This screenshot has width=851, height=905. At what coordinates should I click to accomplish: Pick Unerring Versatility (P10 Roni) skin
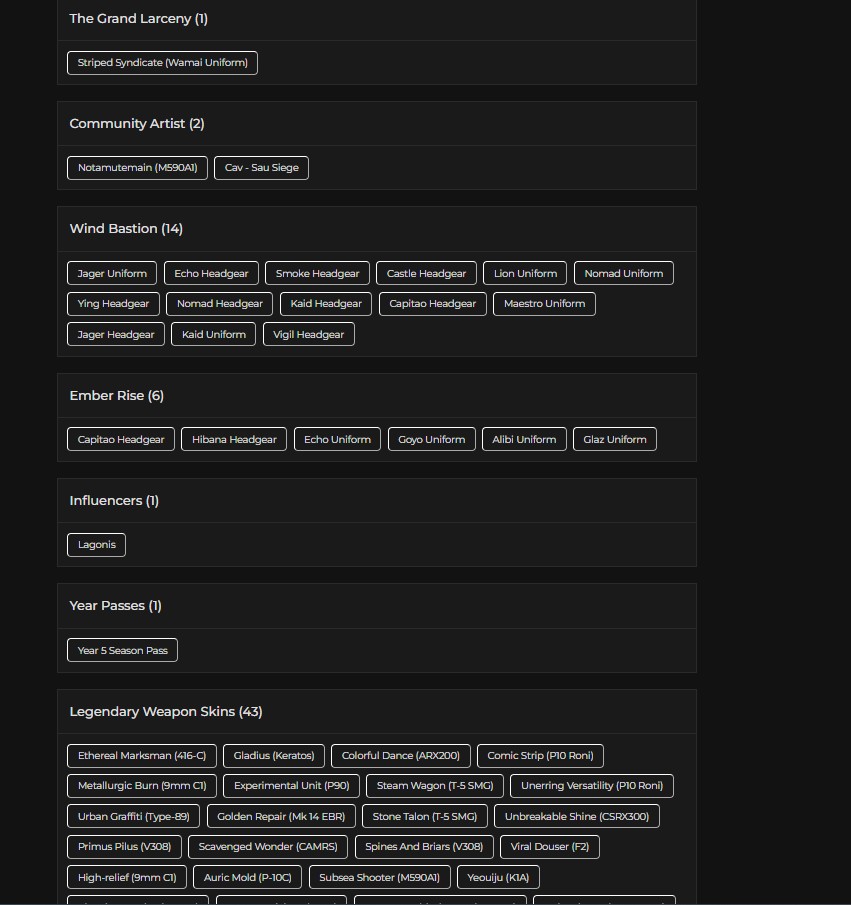(x=592, y=786)
